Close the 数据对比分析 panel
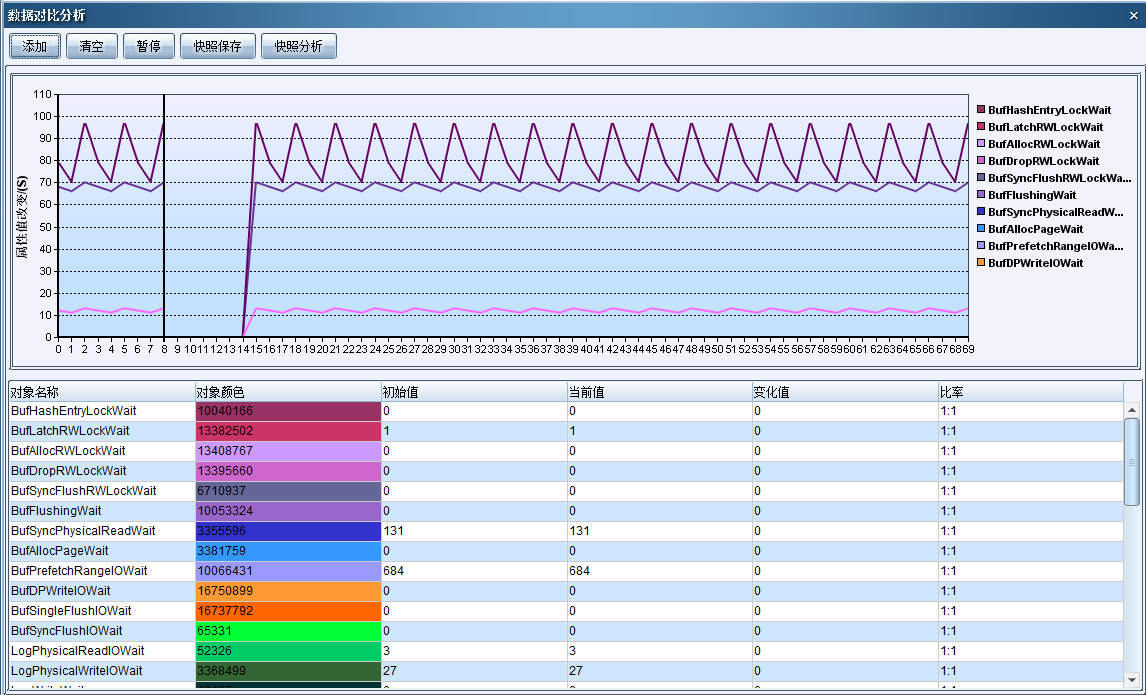This screenshot has height=695, width=1146. pos(1132,15)
